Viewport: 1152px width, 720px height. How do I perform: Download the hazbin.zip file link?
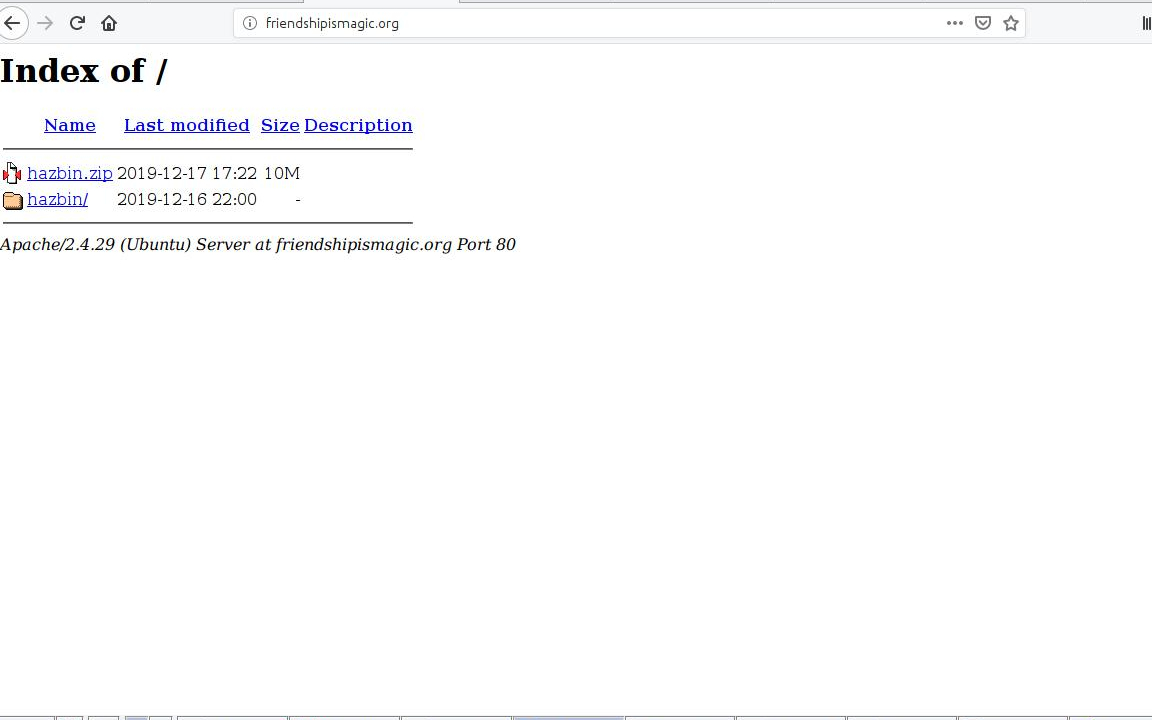(69, 173)
